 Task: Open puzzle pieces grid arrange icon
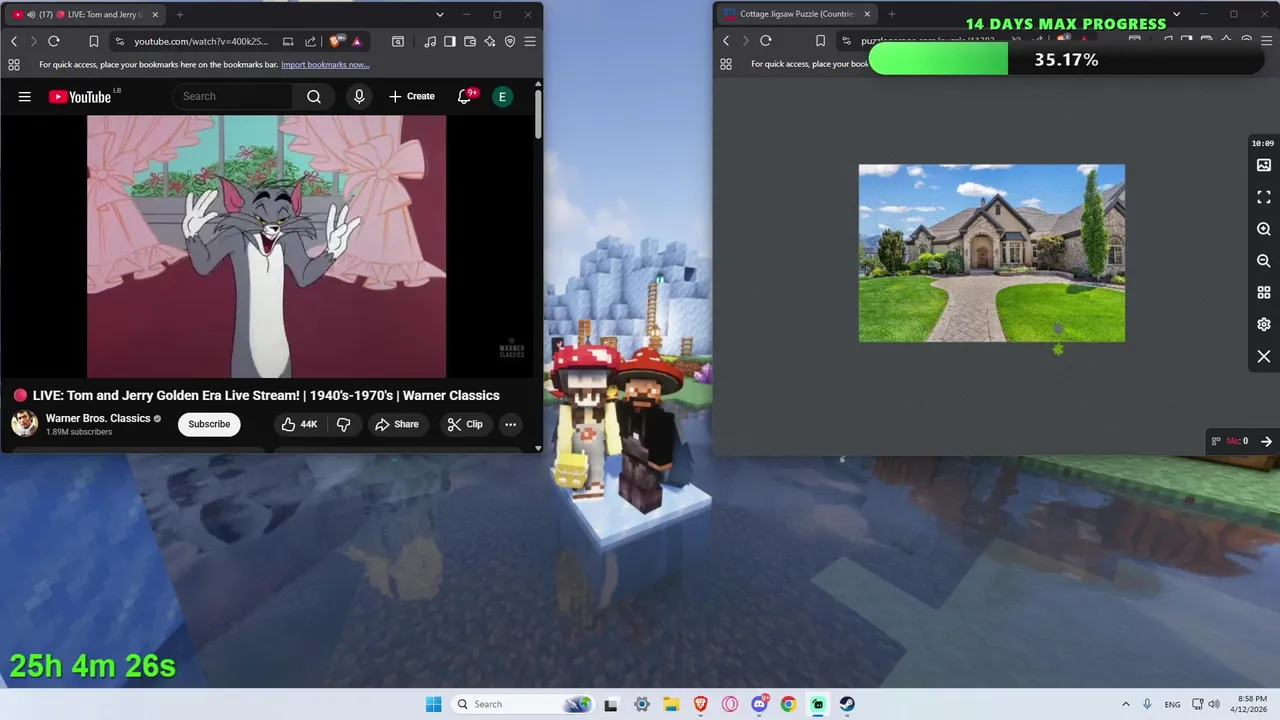tap(1264, 292)
